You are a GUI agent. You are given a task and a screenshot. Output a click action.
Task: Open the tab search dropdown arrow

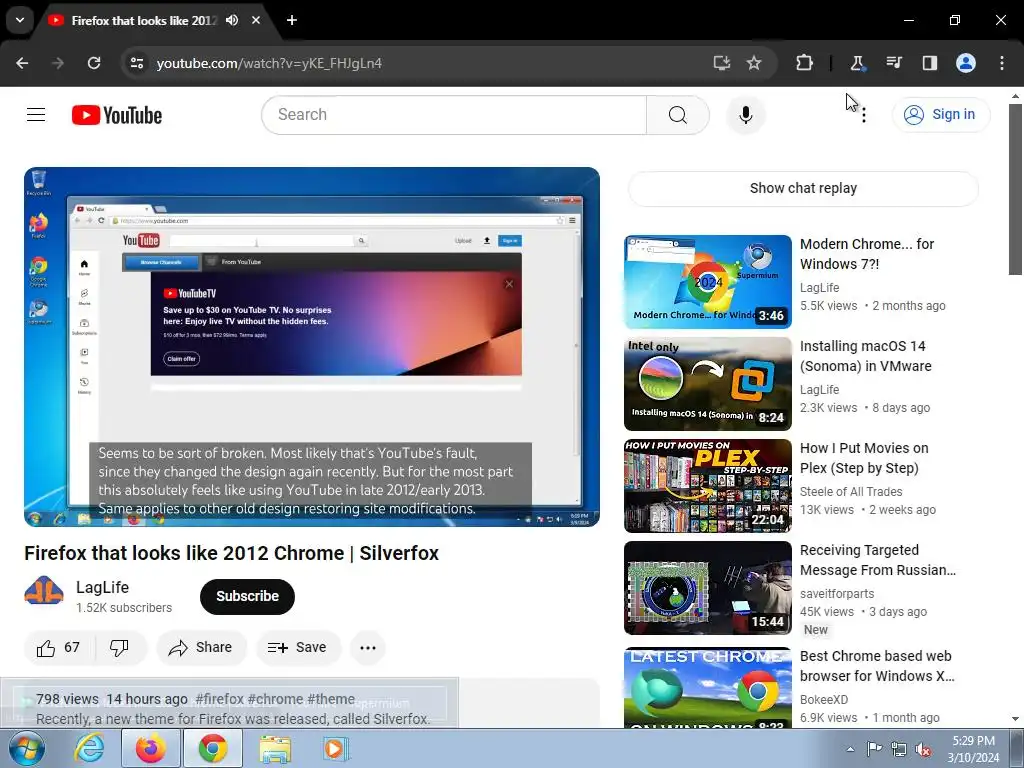pyautogui.click(x=20, y=20)
